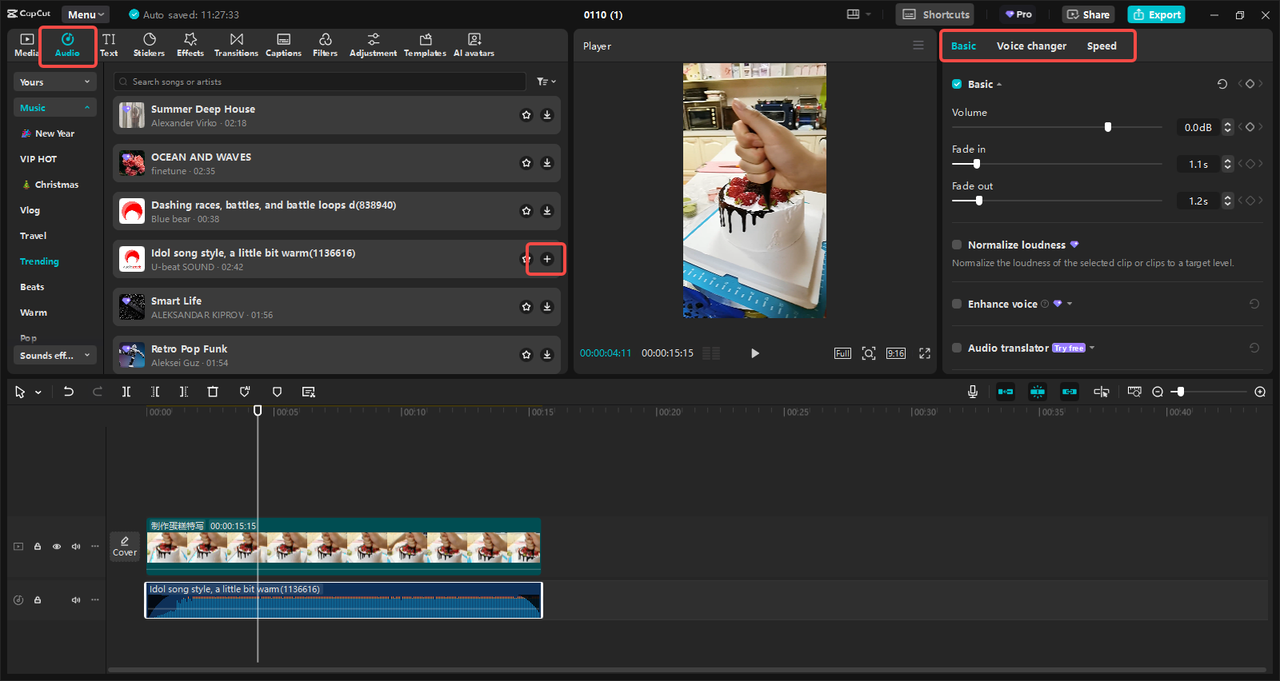Click the More options on video track
1280x681 pixels.
coord(95,547)
